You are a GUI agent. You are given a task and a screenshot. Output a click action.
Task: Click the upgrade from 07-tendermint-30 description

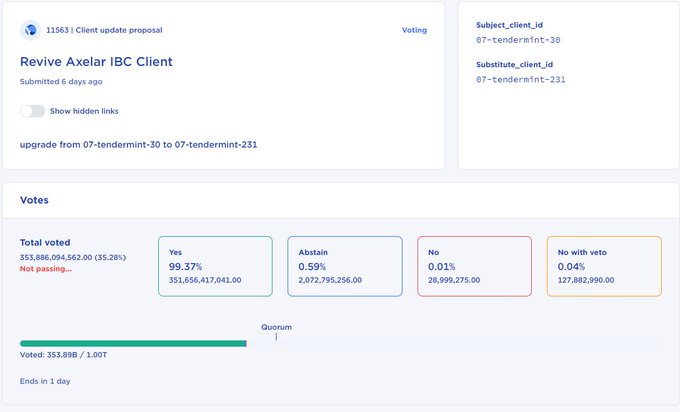pyautogui.click(x=138, y=144)
